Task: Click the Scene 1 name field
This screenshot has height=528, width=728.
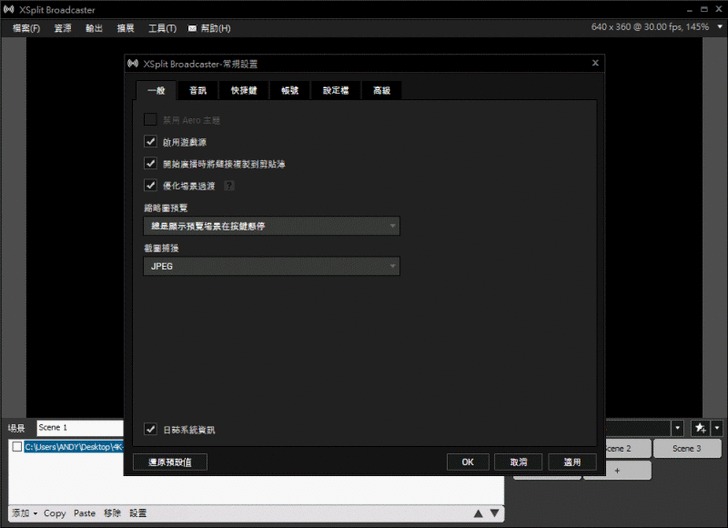Action: pyautogui.click(x=80, y=428)
